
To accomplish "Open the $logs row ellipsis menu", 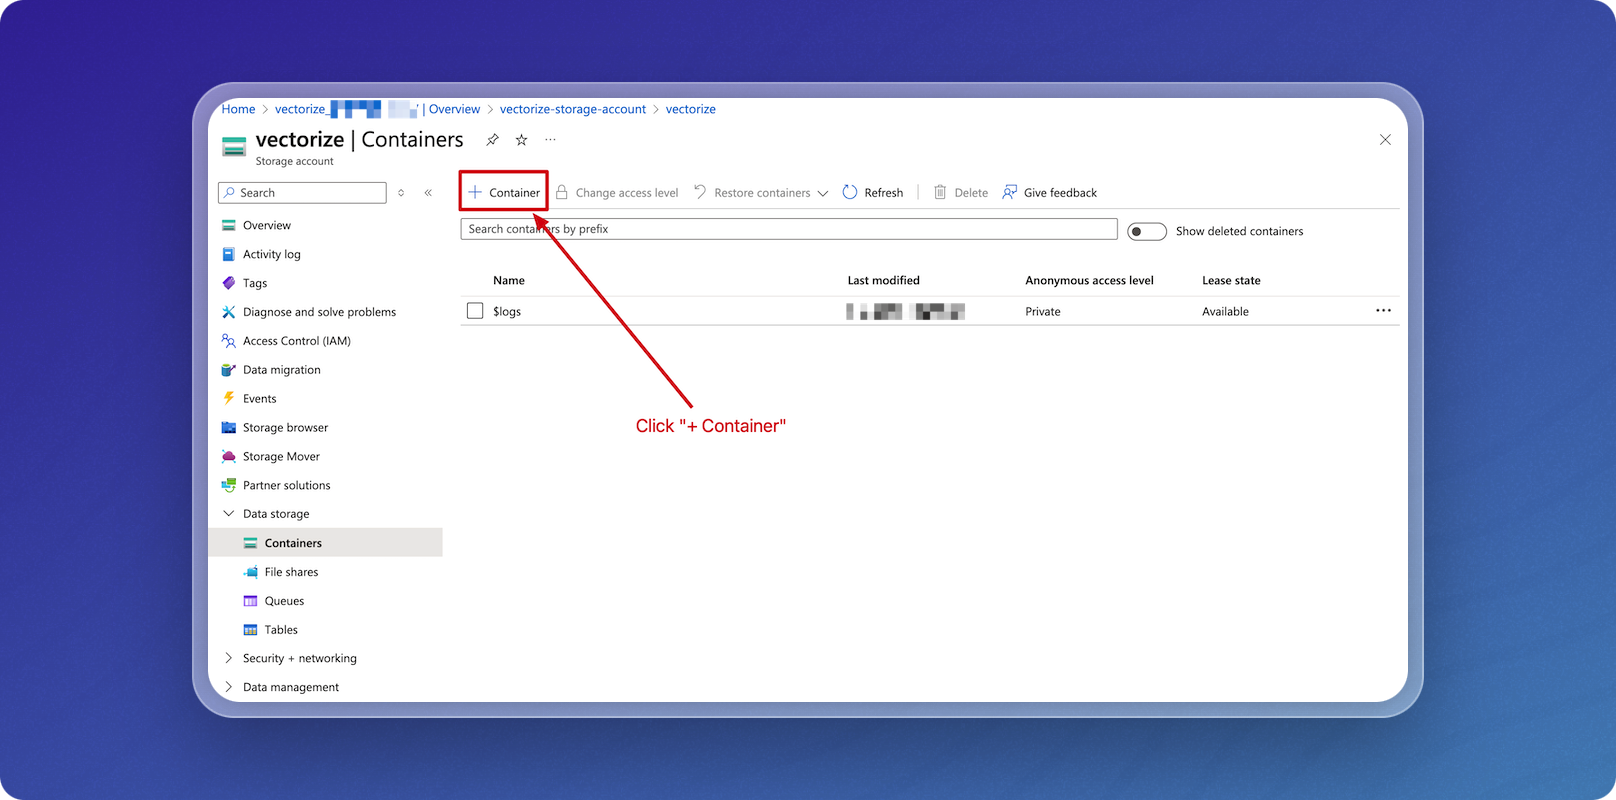I will click(x=1383, y=310).
